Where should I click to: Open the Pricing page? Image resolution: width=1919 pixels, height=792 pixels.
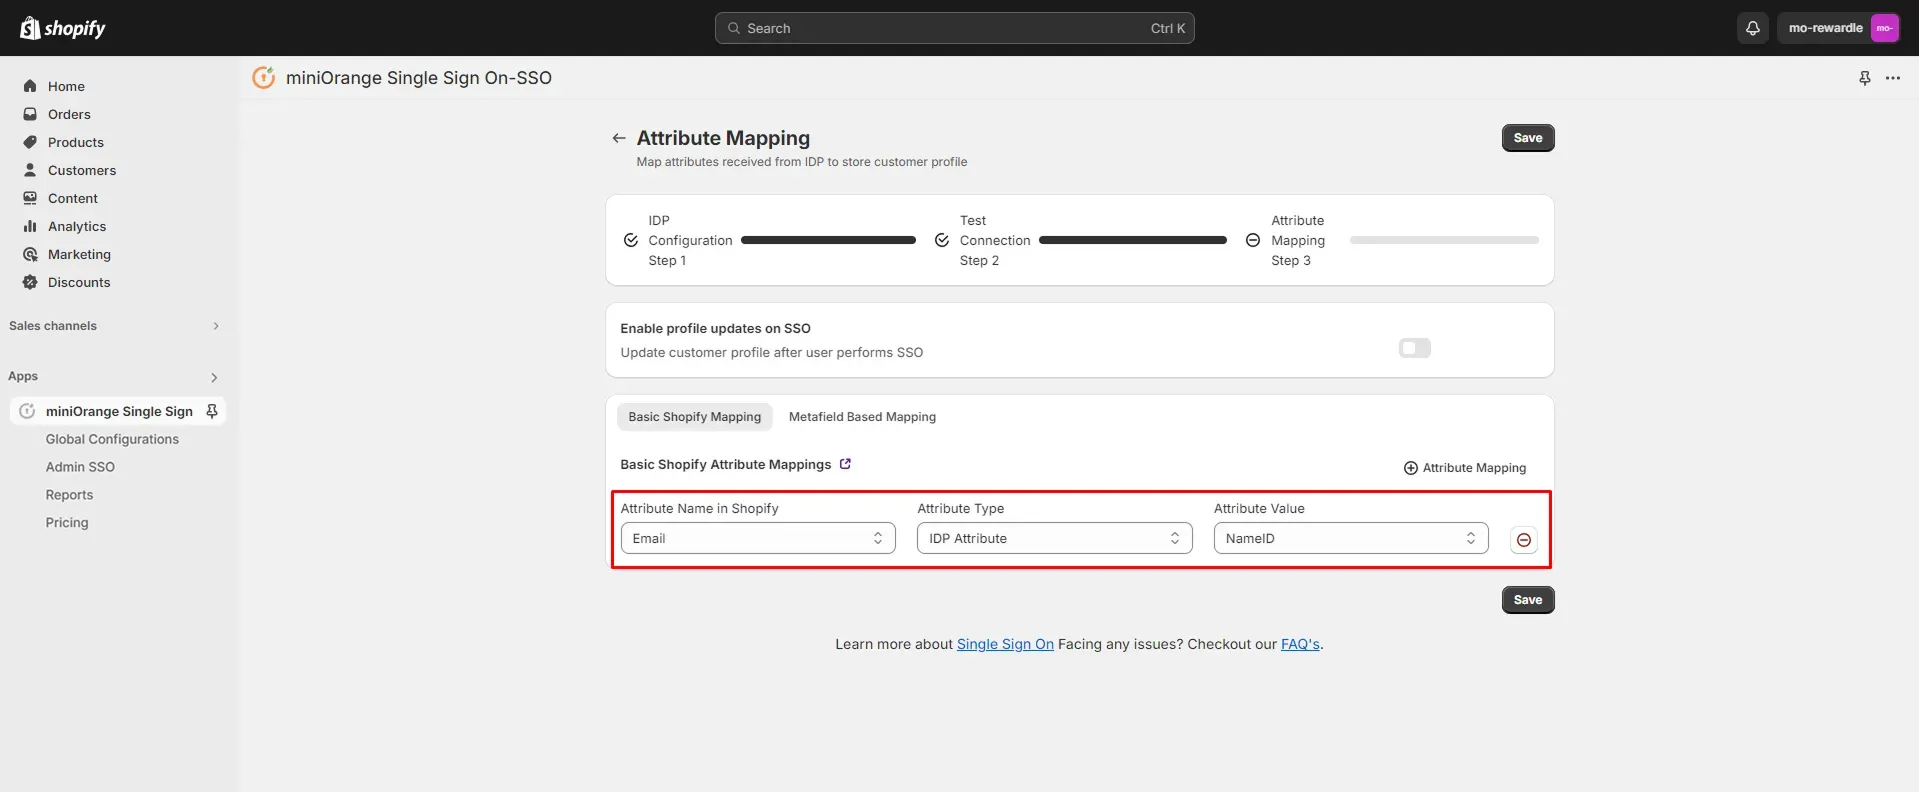[67, 523]
